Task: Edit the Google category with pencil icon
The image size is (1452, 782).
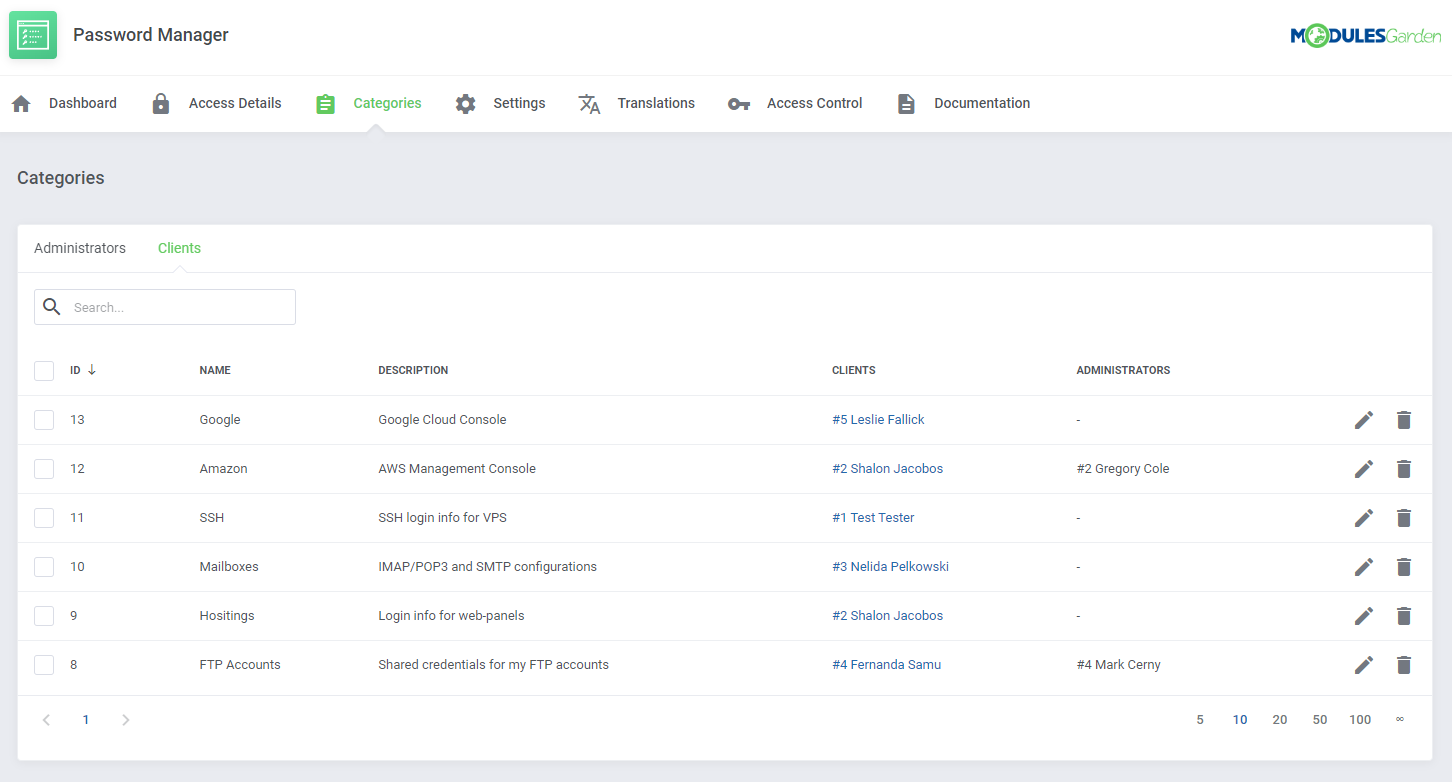Action: click(x=1364, y=420)
